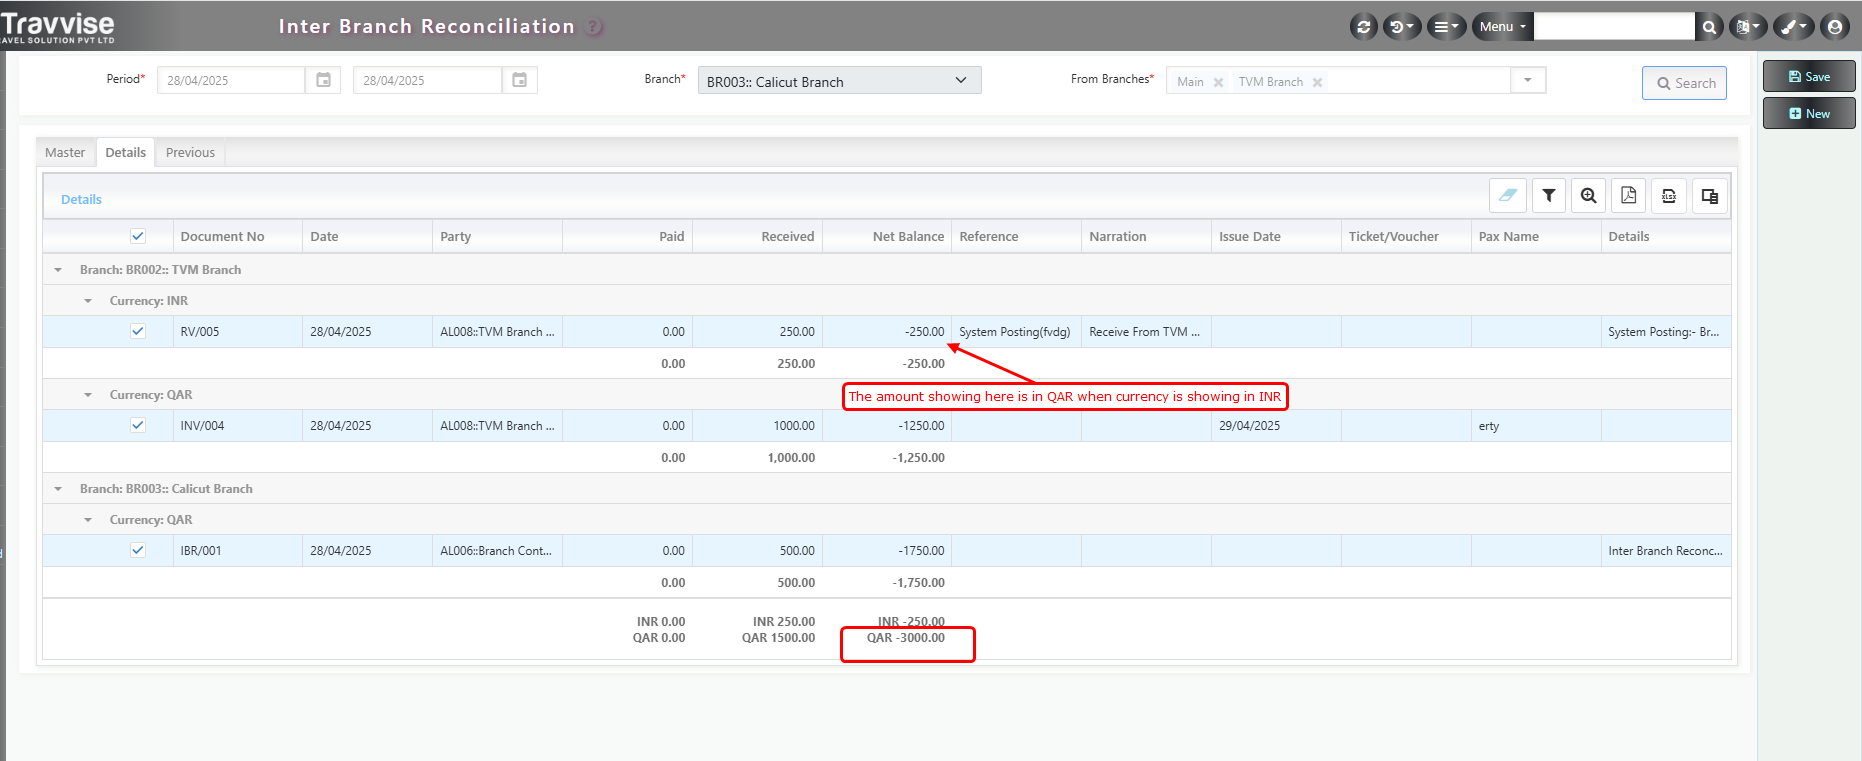Screen dimensions: 1862x761
Task: Open calendar for period start date
Action: pos(323,80)
